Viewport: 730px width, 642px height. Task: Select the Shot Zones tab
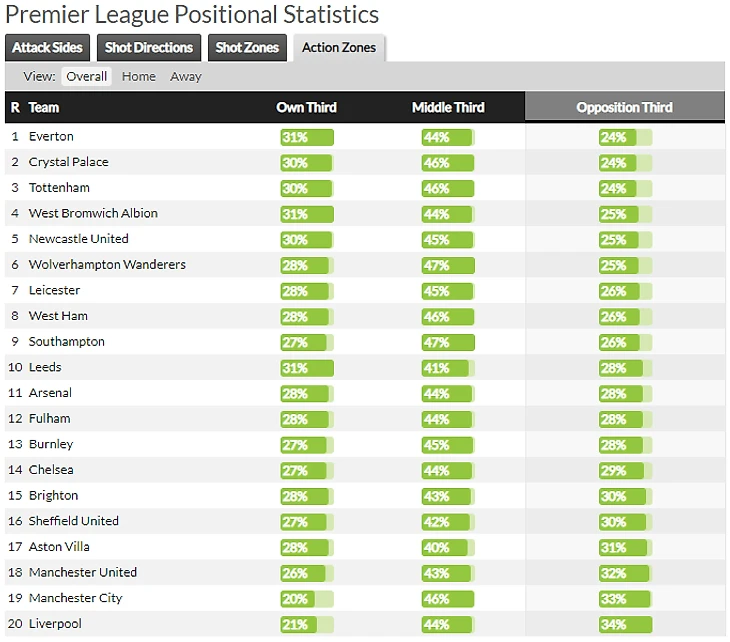click(x=247, y=47)
